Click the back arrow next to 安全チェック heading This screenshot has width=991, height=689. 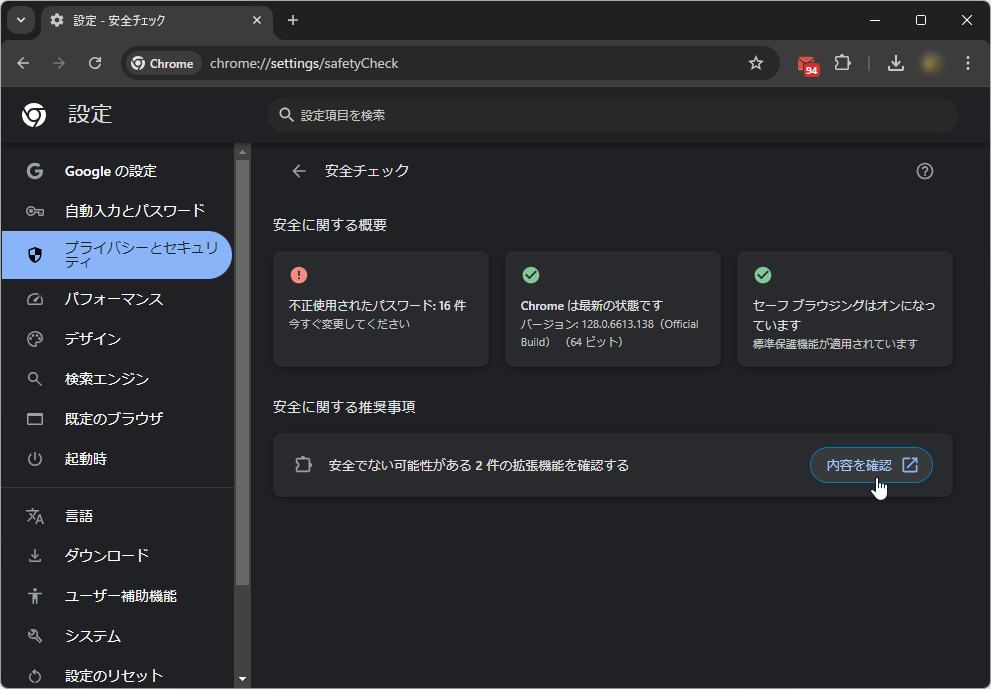point(298,170)
